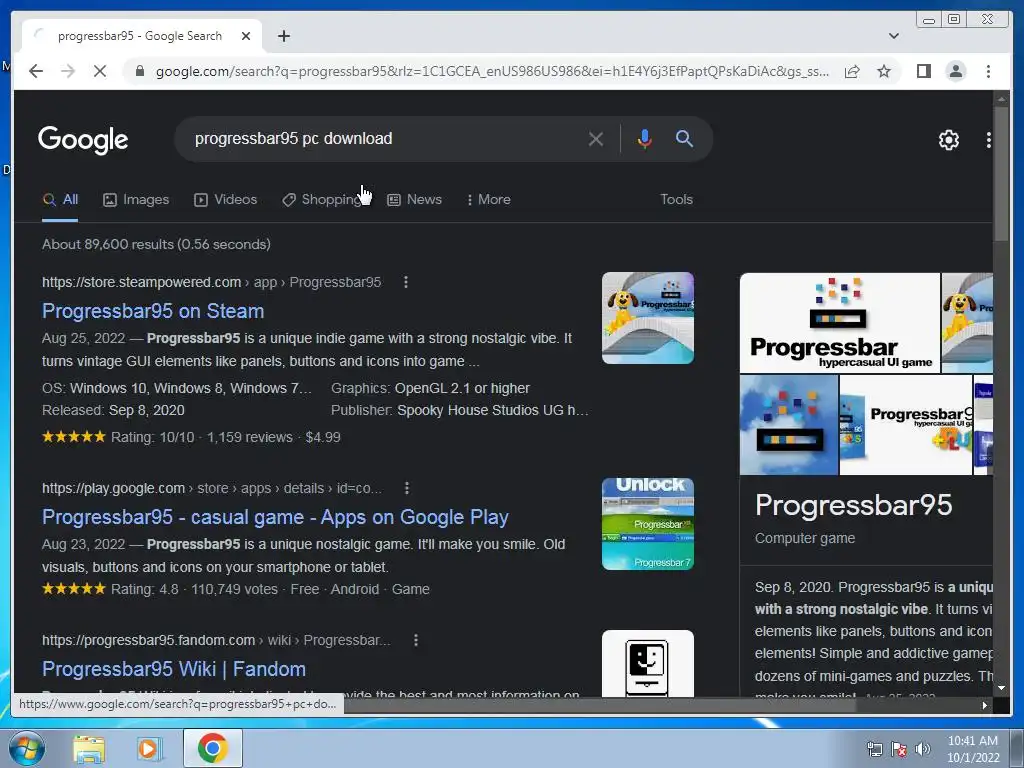The image size is (1024, 768).
Task: Click the Google logo
Action: pos(83,140)
